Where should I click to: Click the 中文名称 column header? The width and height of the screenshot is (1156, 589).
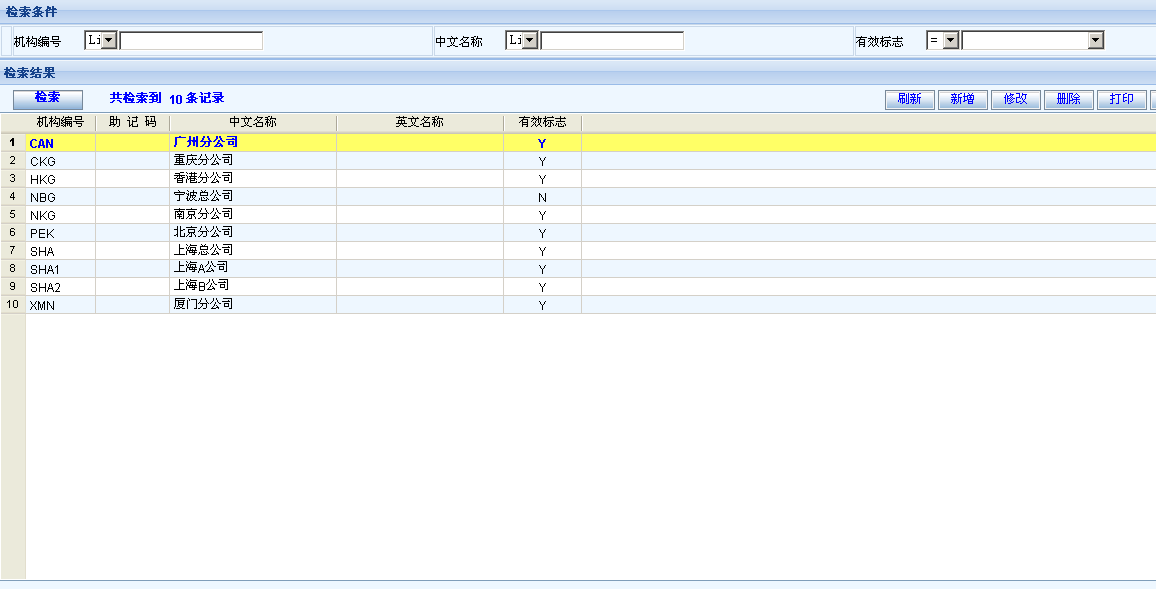252,122
